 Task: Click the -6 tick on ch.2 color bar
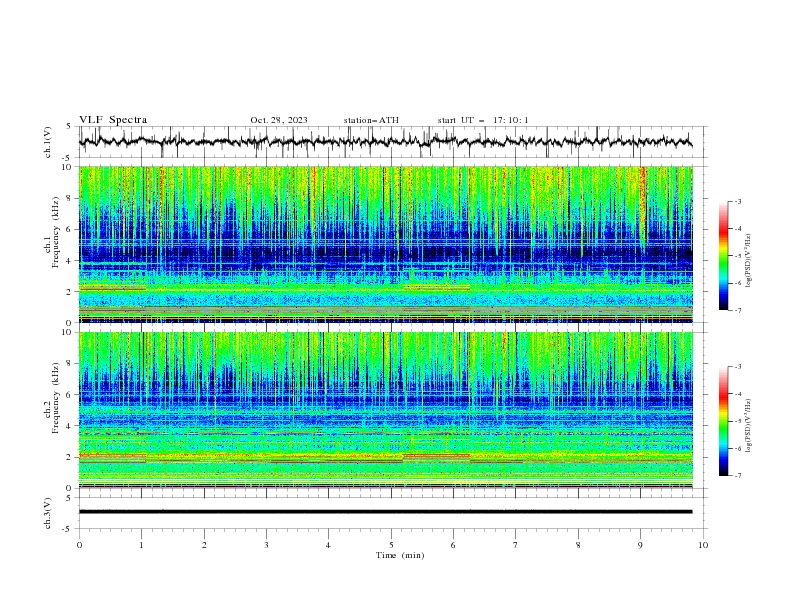[x=737, y=448]
